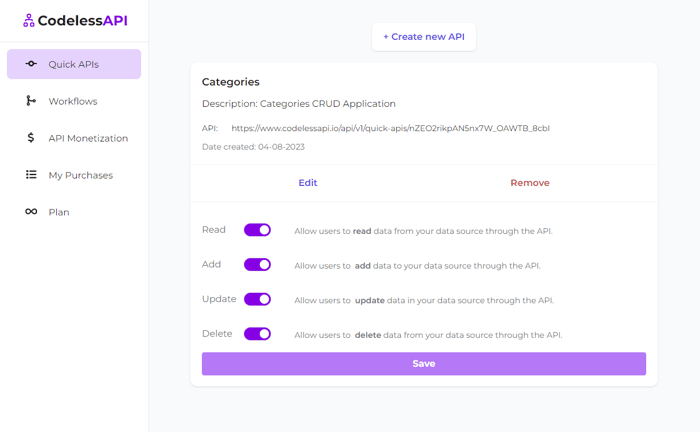This screenshot has width=700, height=432.
Task: Click the Workflows branch icon
Action: (30, 101)
